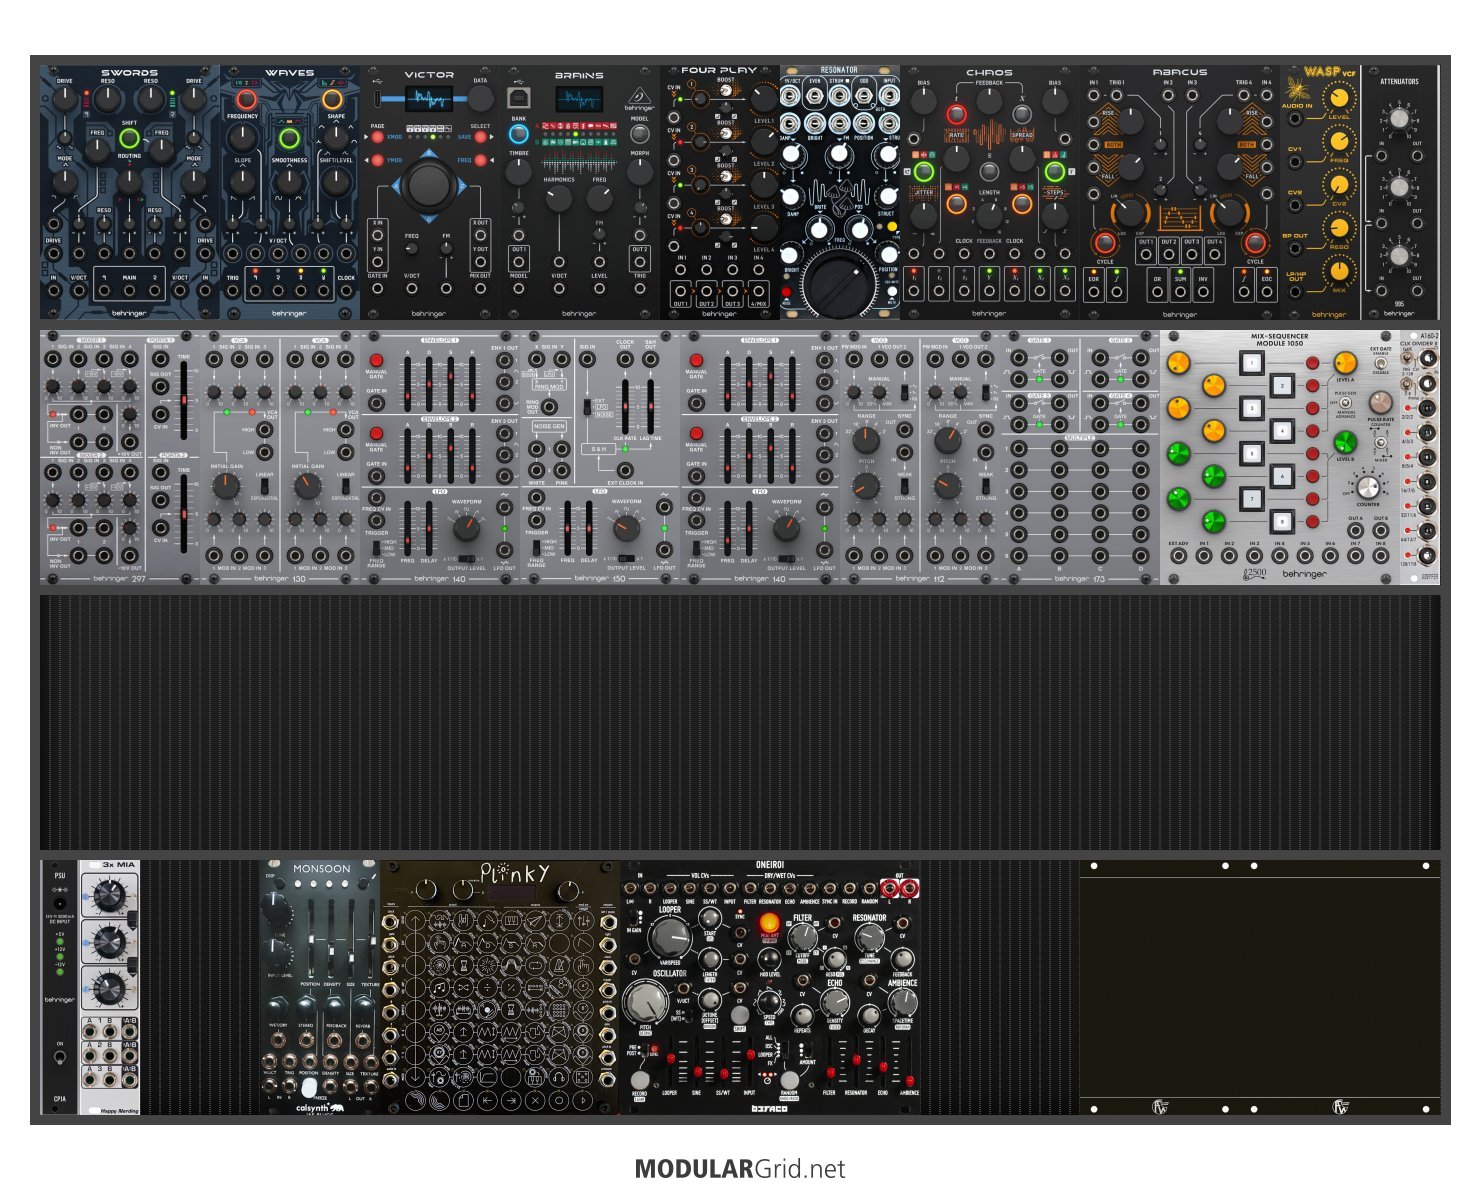Push step 1 button on Mix-Sequencer 1050
Image resolution: width=1481 pixels, height=1190 pixels.
(x=1252, y=363)
